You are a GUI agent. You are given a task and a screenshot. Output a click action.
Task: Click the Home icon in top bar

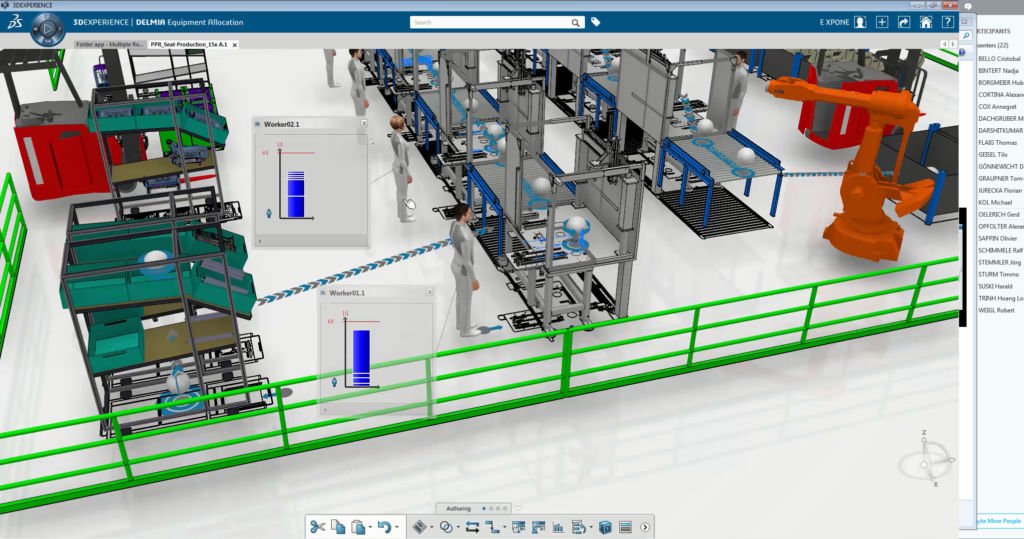(926, 22)
